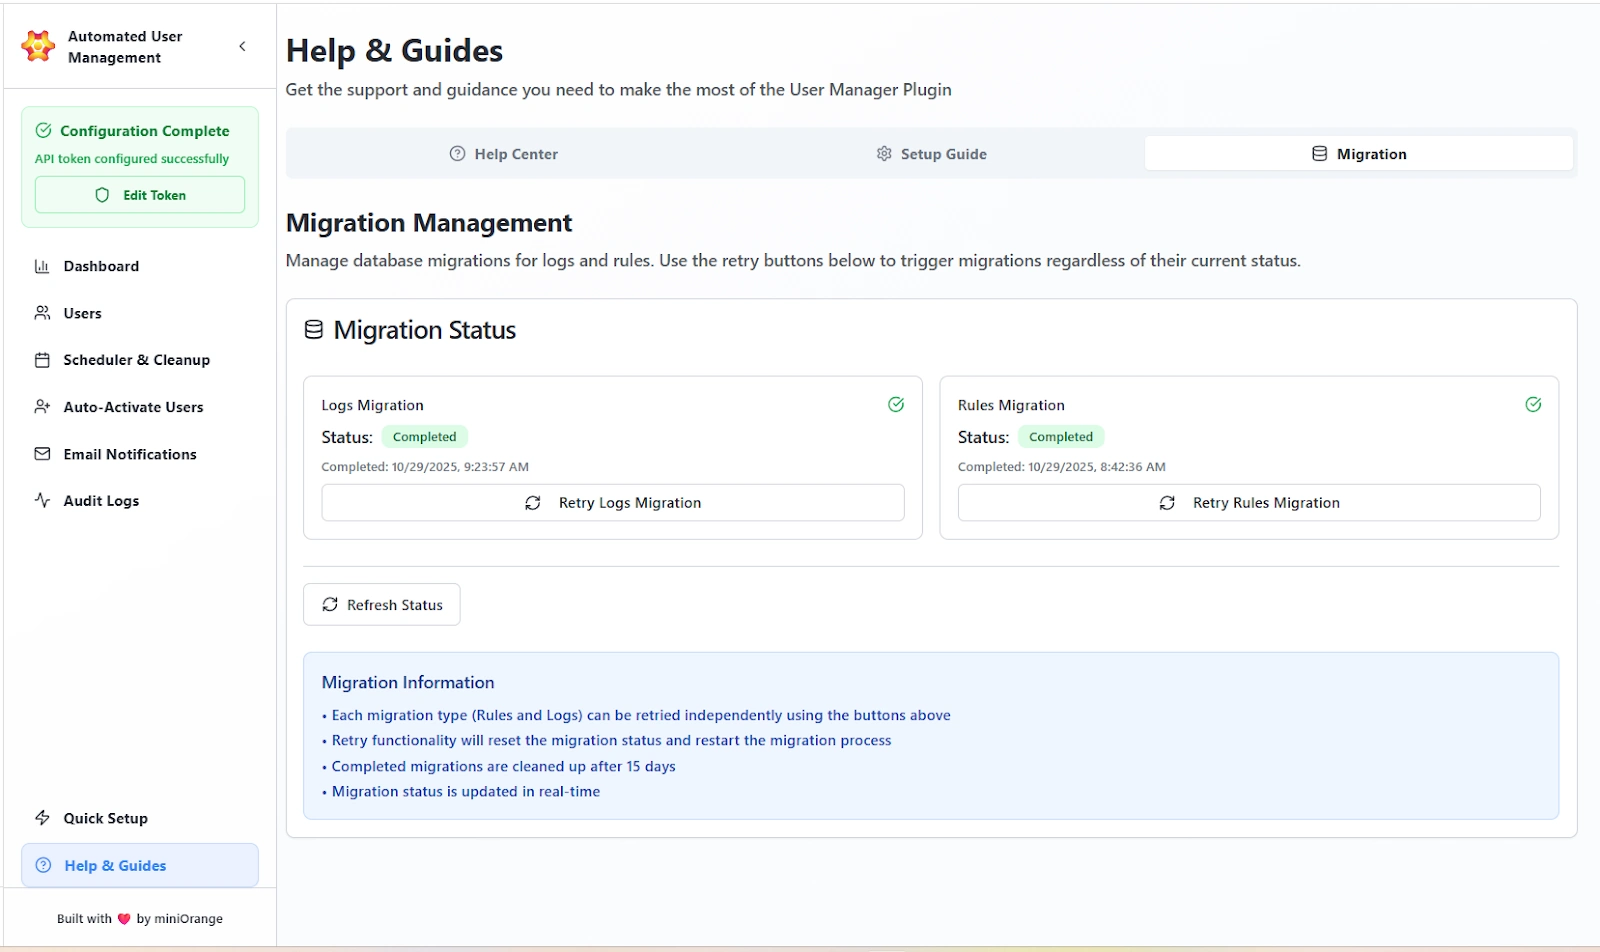
Task: Open the Setup Guide tab
Action: point(930,153)
